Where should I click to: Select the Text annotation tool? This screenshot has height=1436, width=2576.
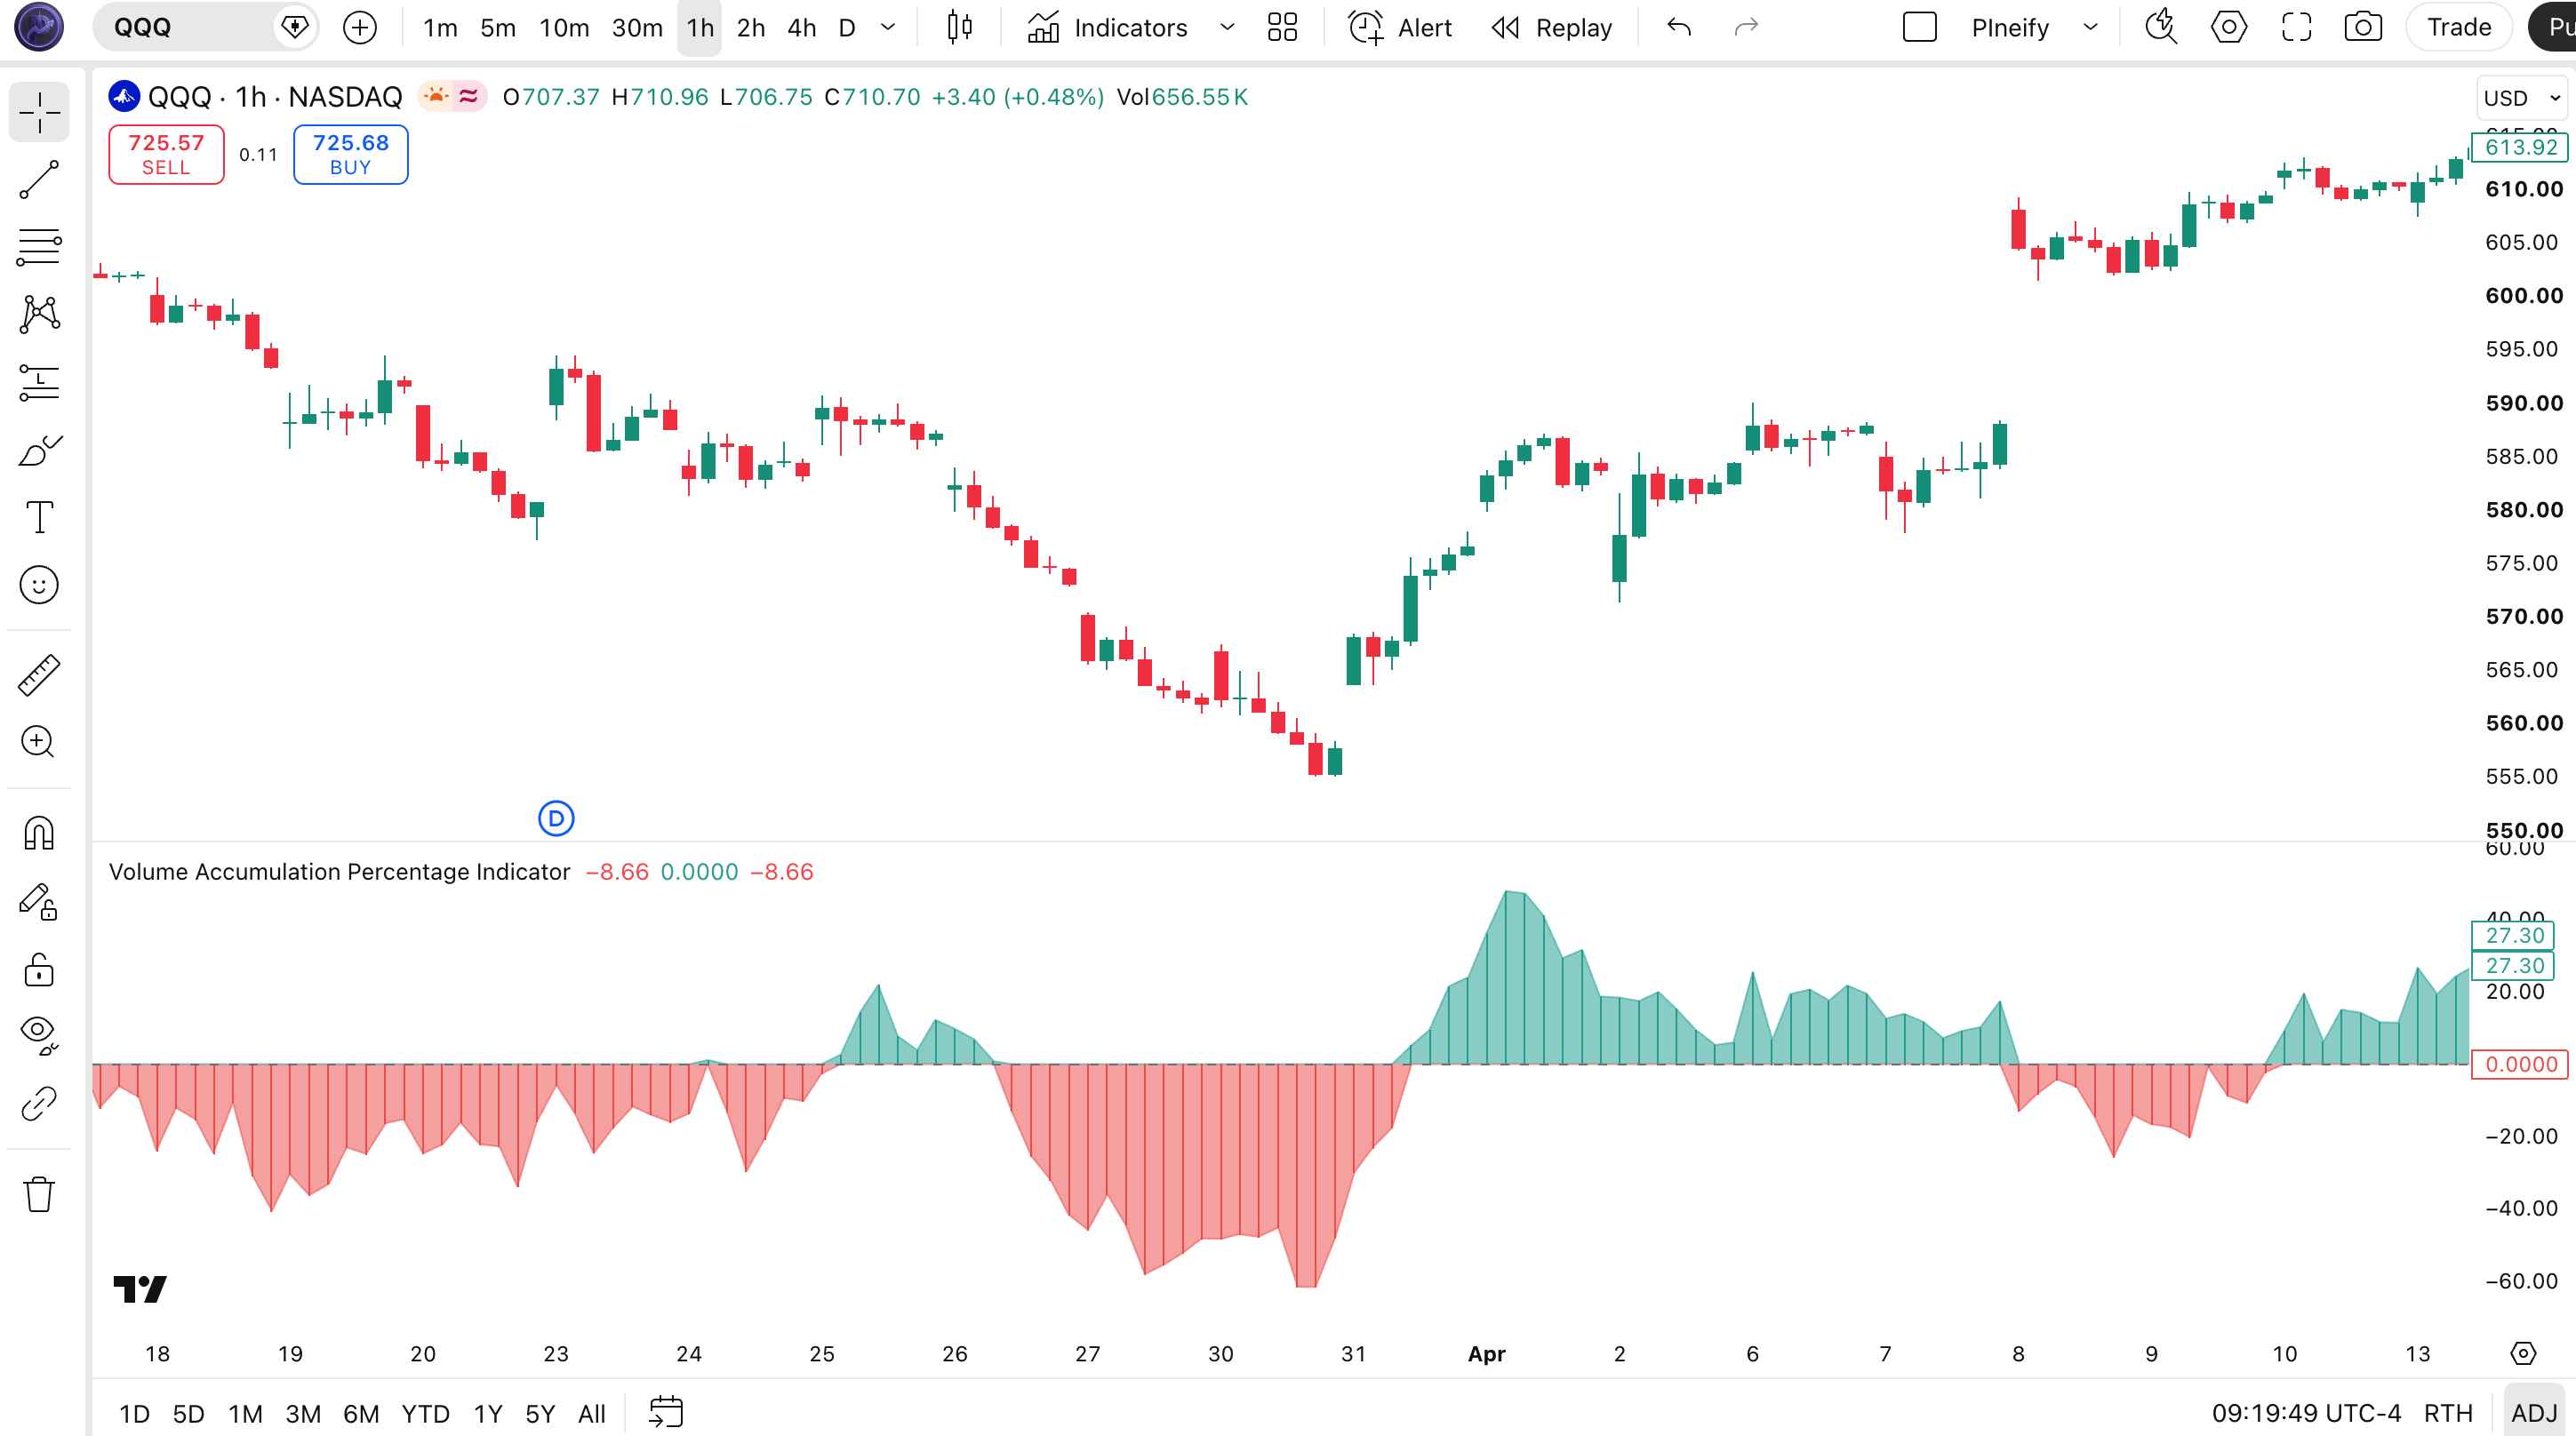(x=39, y=517)
